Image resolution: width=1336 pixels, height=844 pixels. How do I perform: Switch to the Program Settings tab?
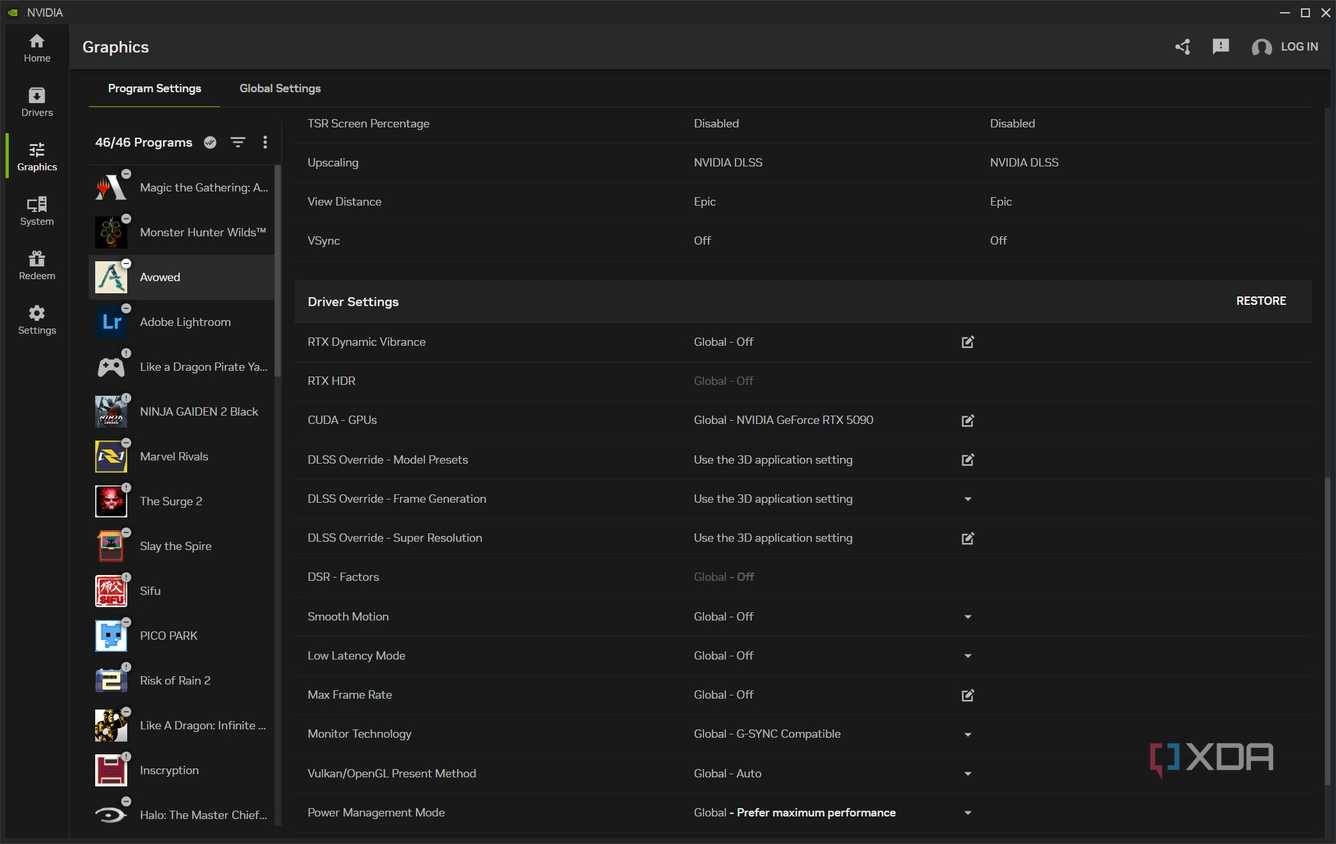click(154, 88)
